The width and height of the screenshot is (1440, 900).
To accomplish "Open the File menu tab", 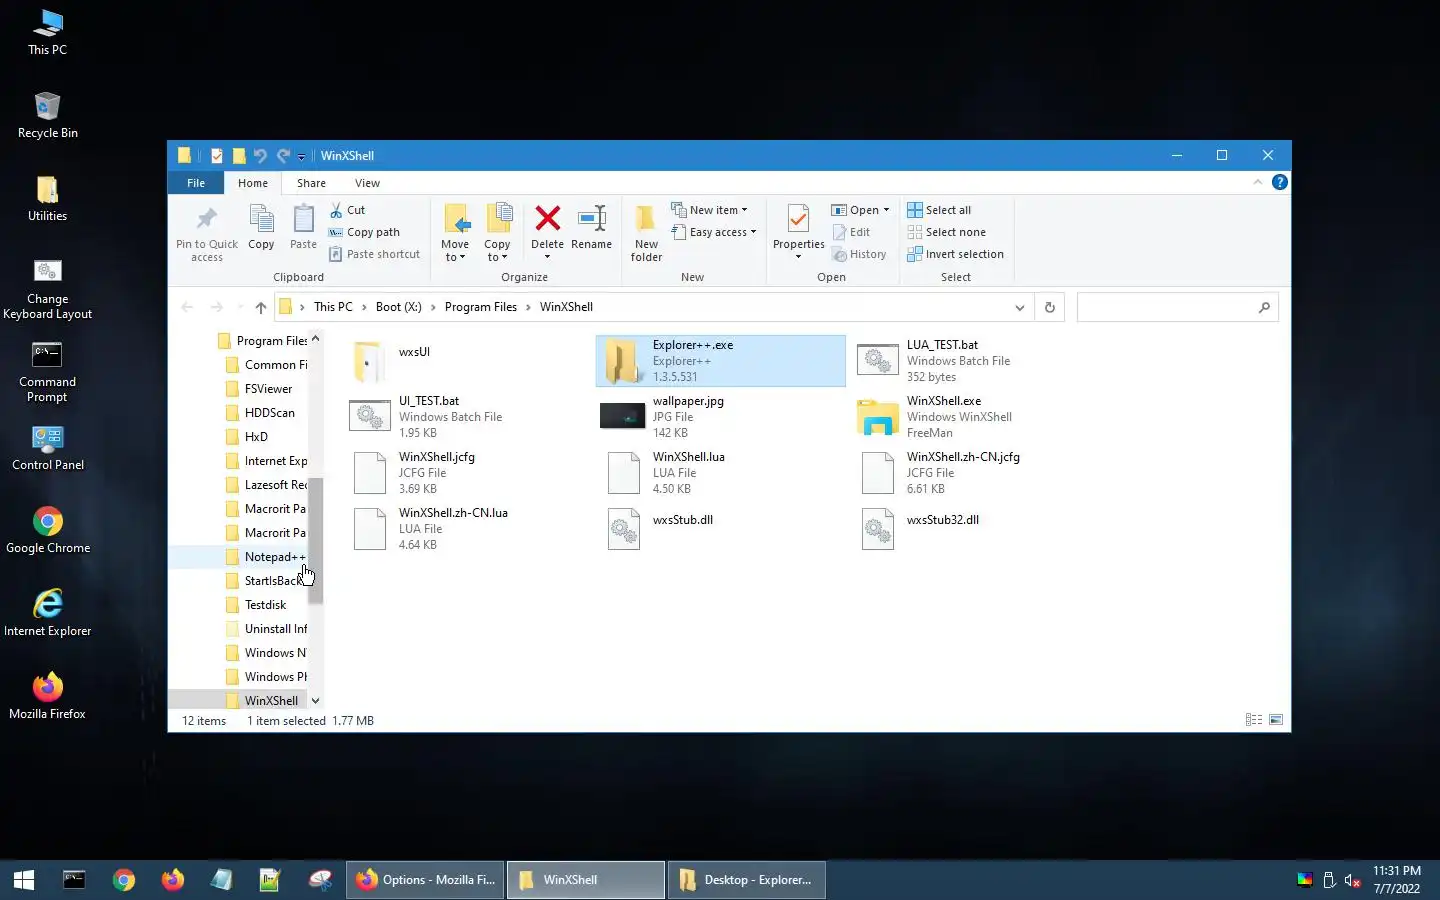I will [x=196, y=183].
